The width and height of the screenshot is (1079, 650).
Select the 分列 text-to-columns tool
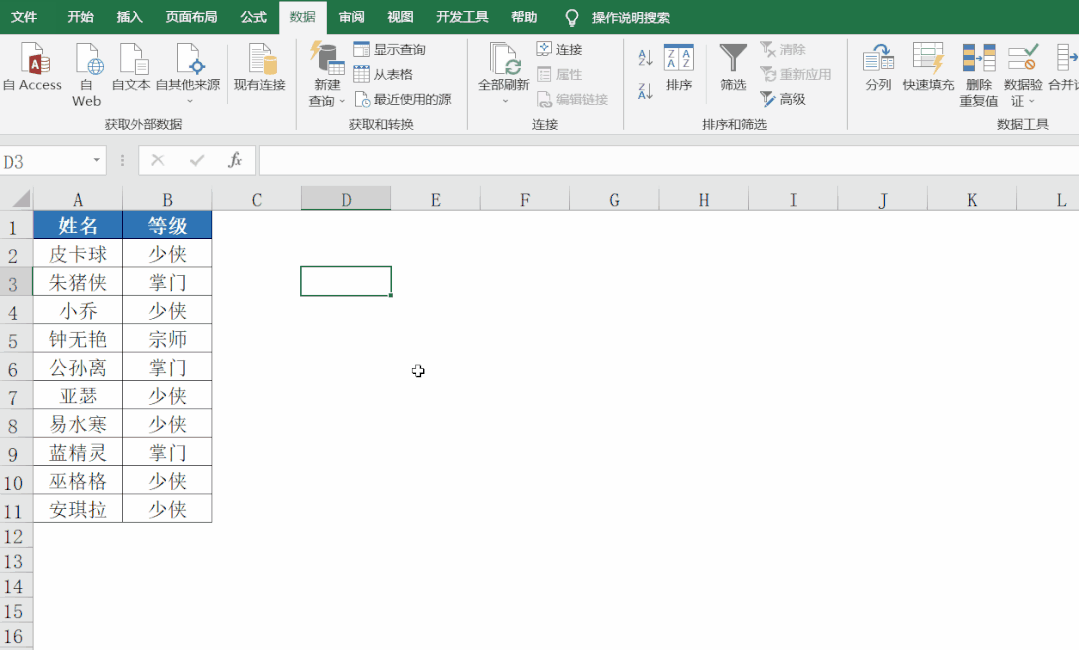(878, 70)
